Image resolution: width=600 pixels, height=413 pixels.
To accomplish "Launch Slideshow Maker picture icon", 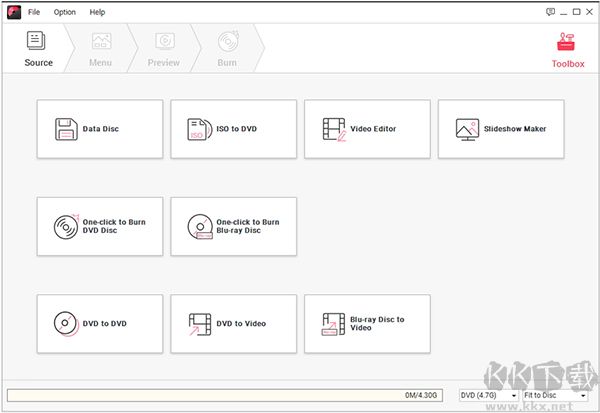I will [x=467, y=129].
